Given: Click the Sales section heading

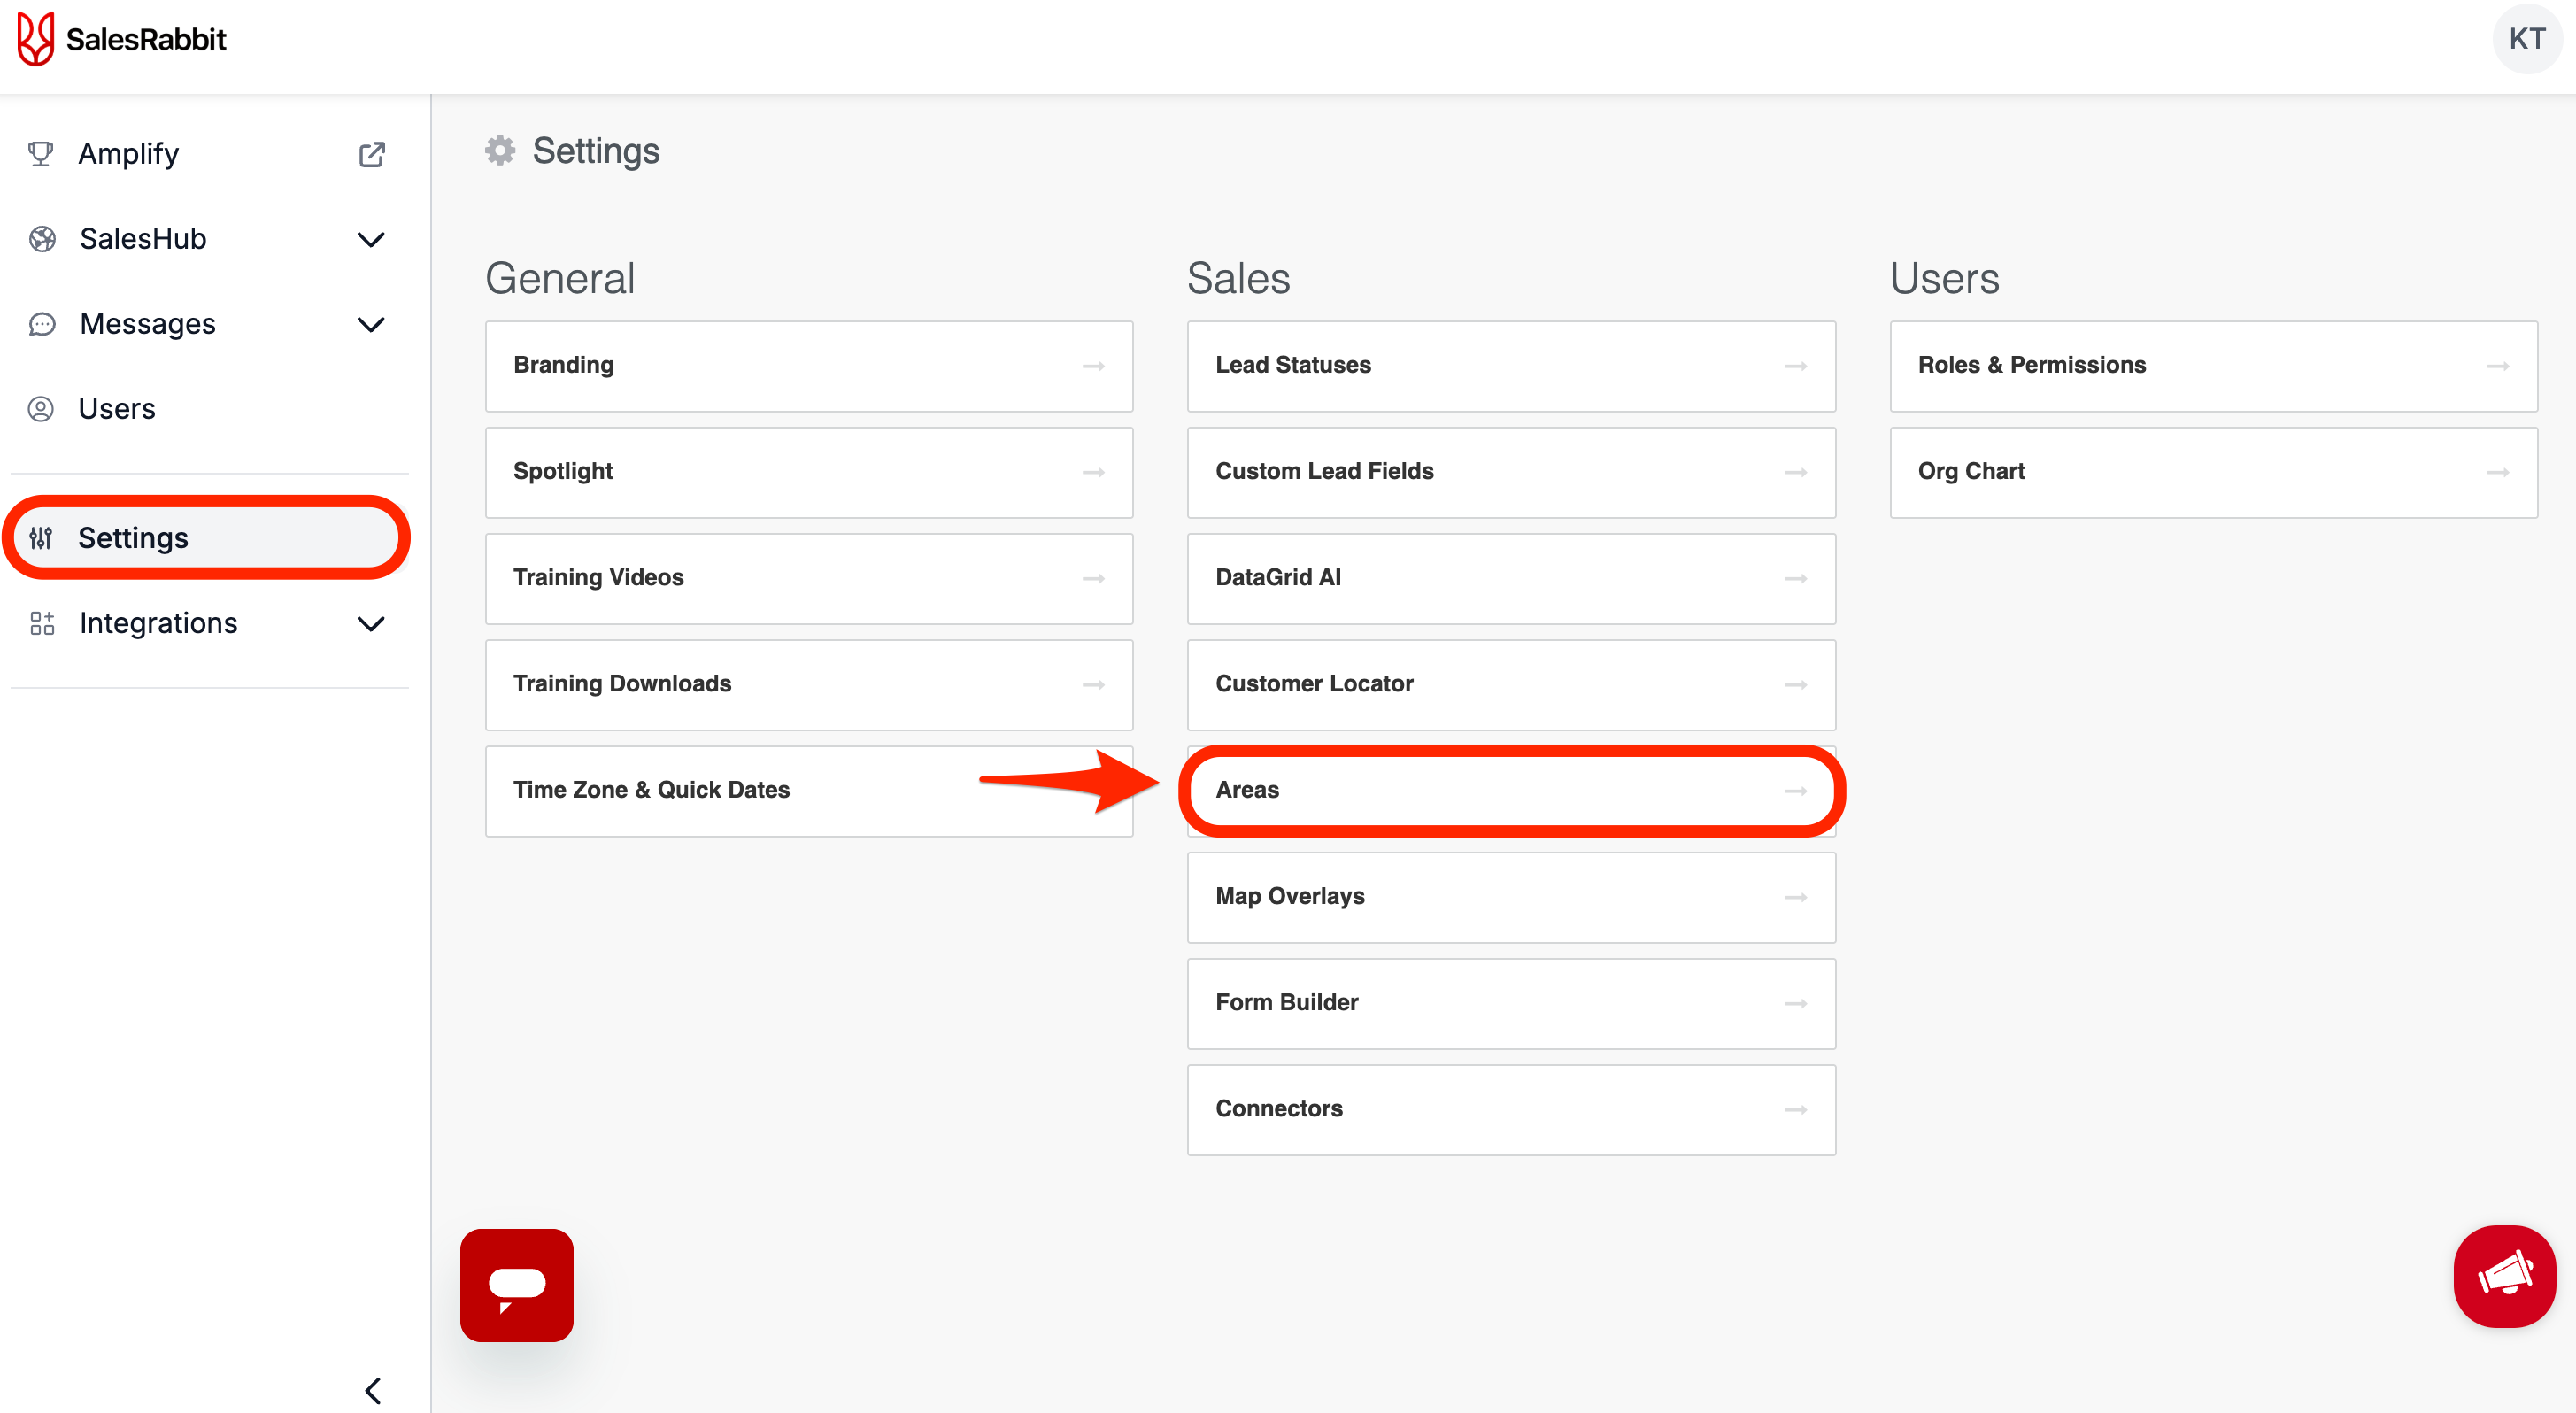Looking at the screenshot, I should pyautogui.click(x=1238, y=278).
